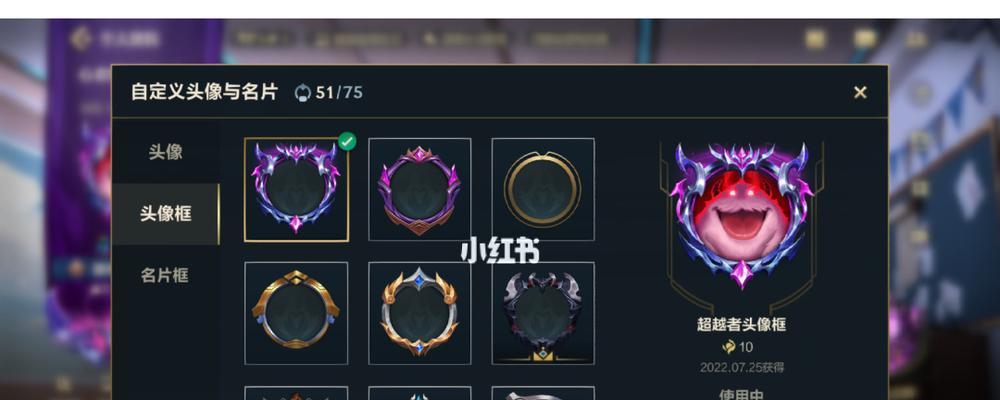
Task: Click the large avatar preview with frame
Action: [x=741, y=215]
